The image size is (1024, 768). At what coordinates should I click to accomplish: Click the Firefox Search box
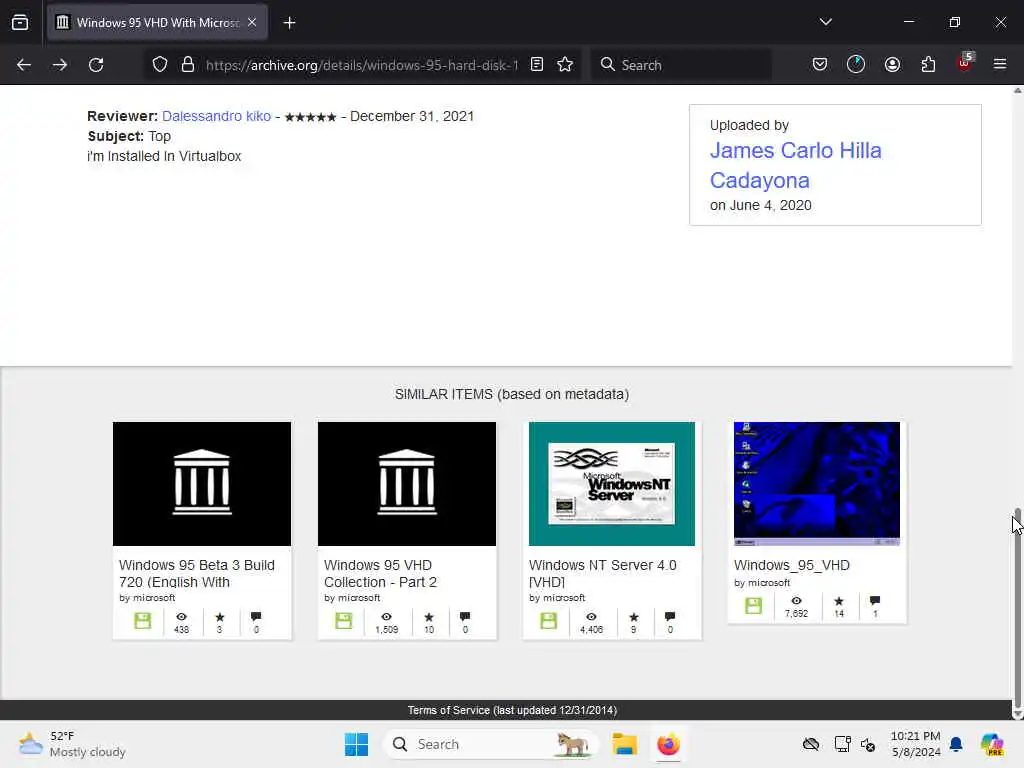681,65
